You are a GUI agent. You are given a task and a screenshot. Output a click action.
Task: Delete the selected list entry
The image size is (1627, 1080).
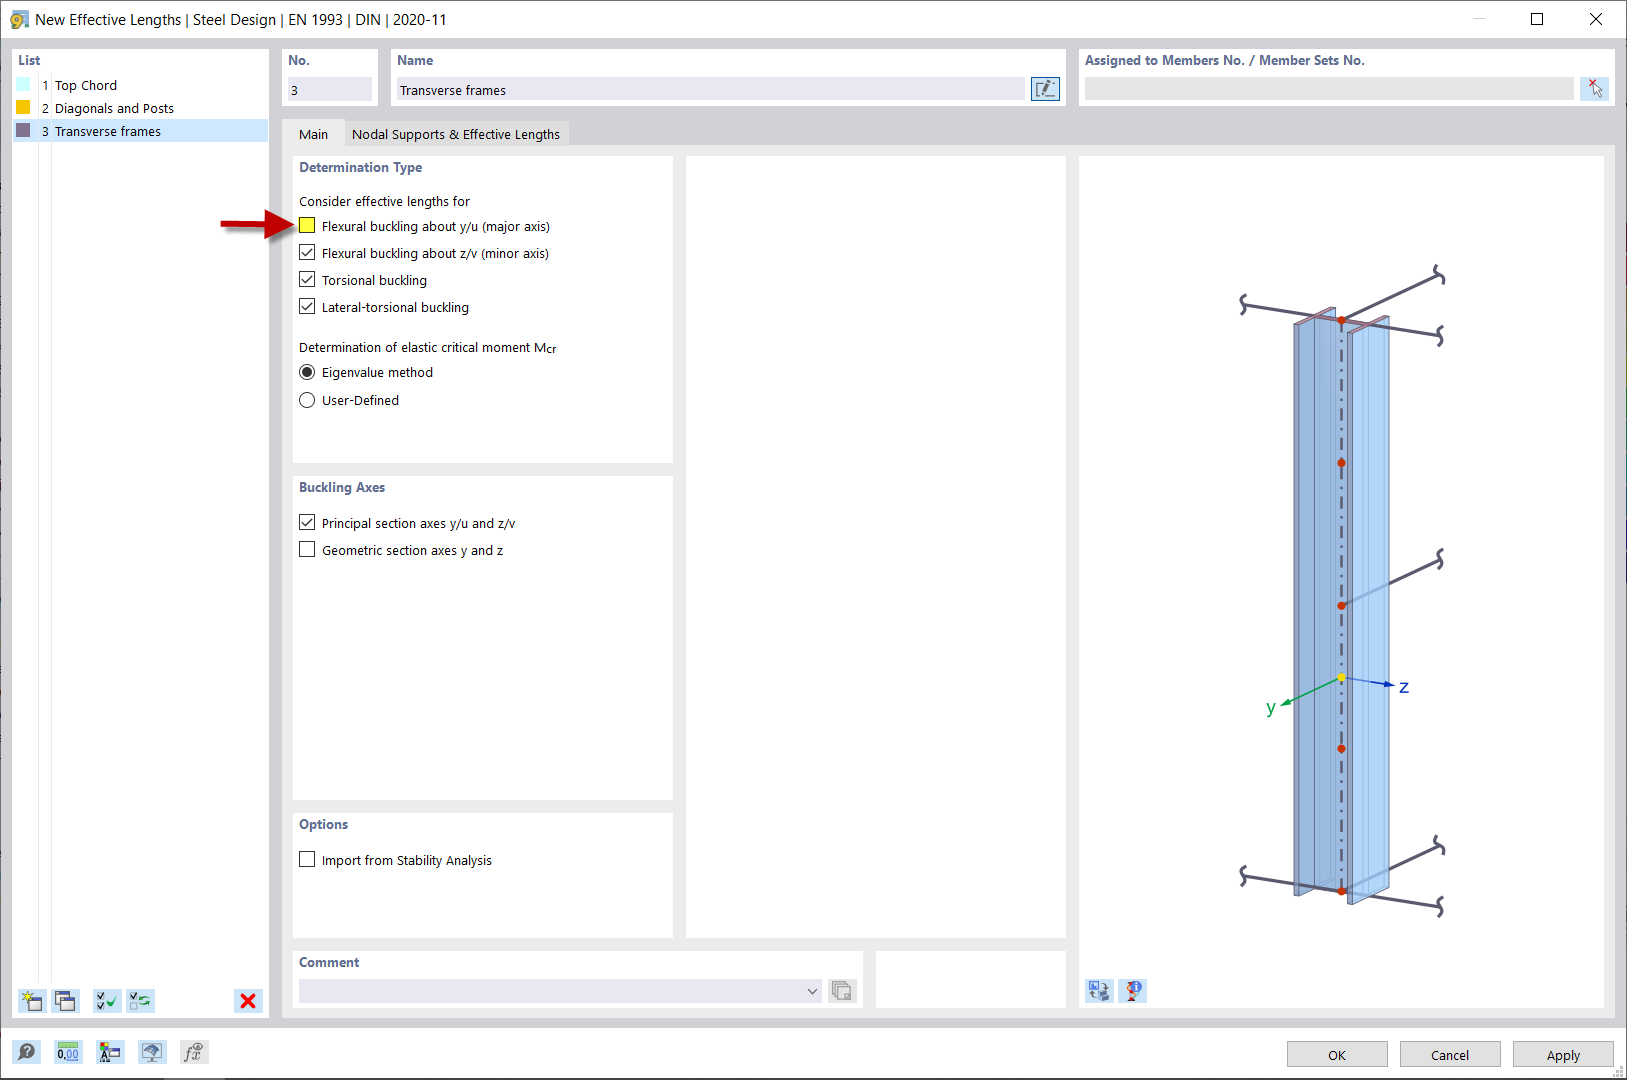(247, 1000)
